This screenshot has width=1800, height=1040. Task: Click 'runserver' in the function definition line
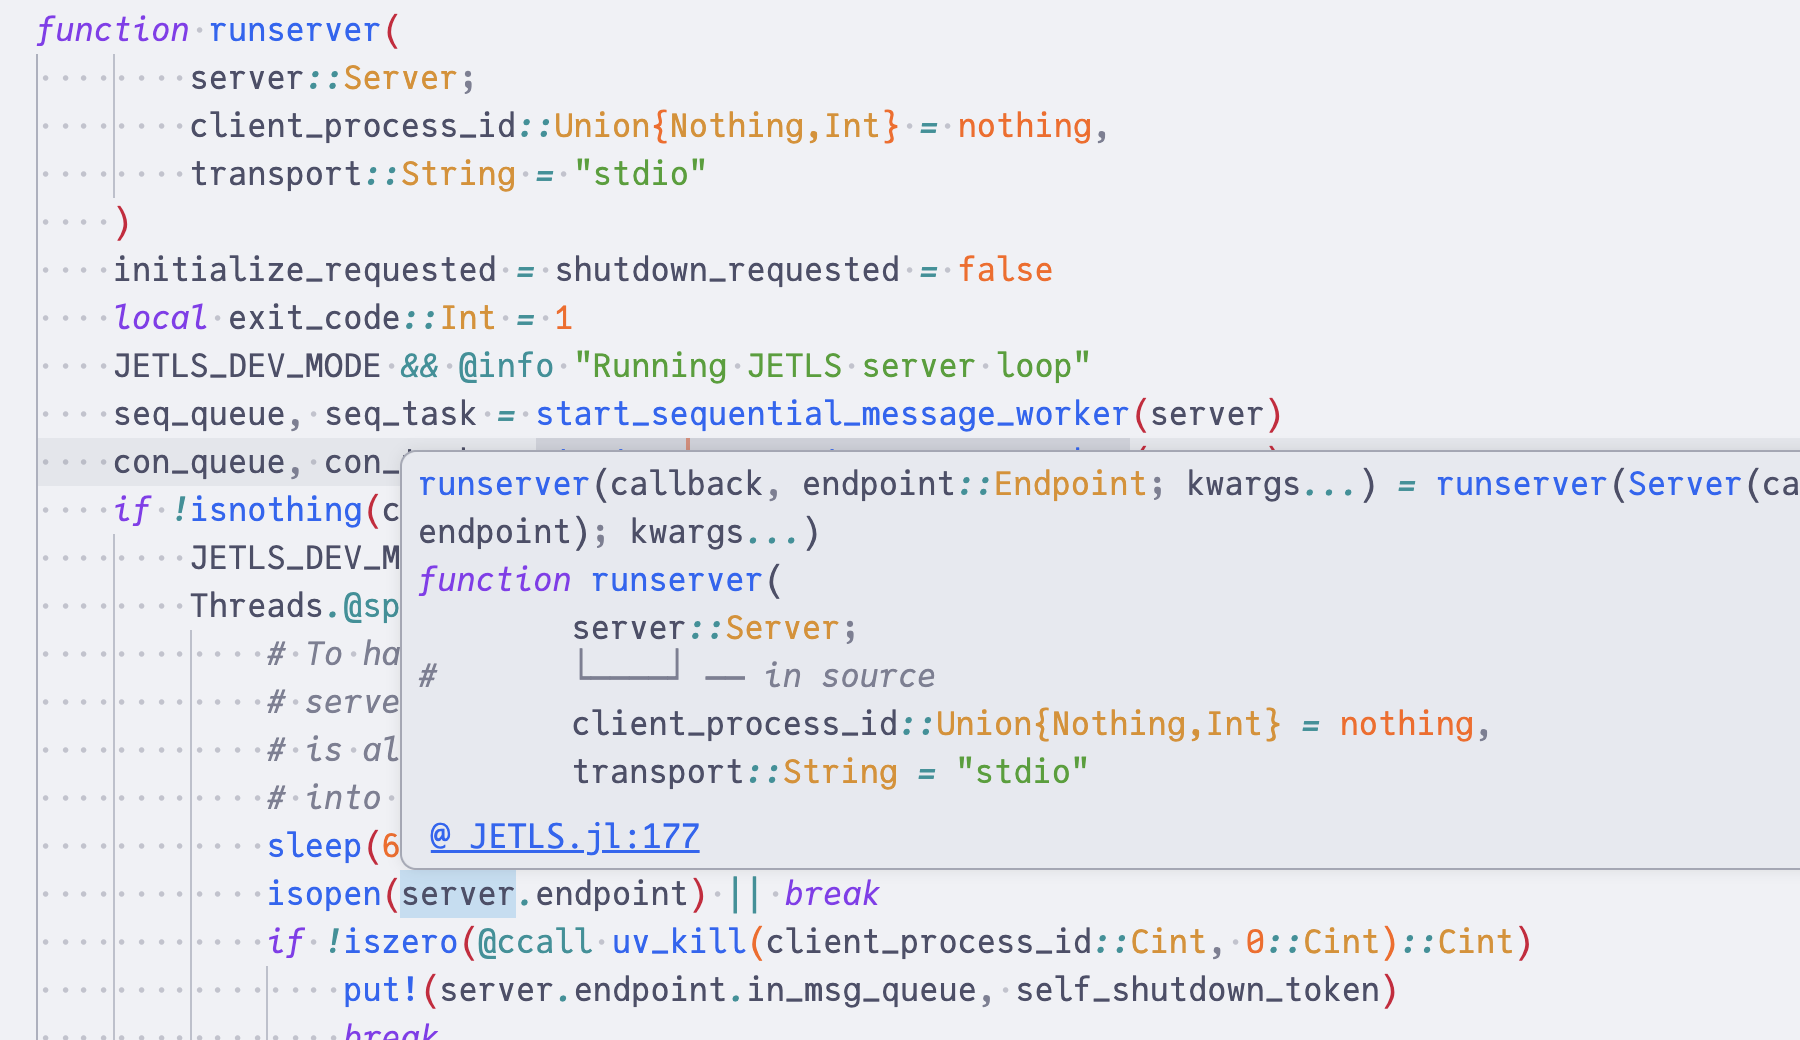(x=294, y=30)
